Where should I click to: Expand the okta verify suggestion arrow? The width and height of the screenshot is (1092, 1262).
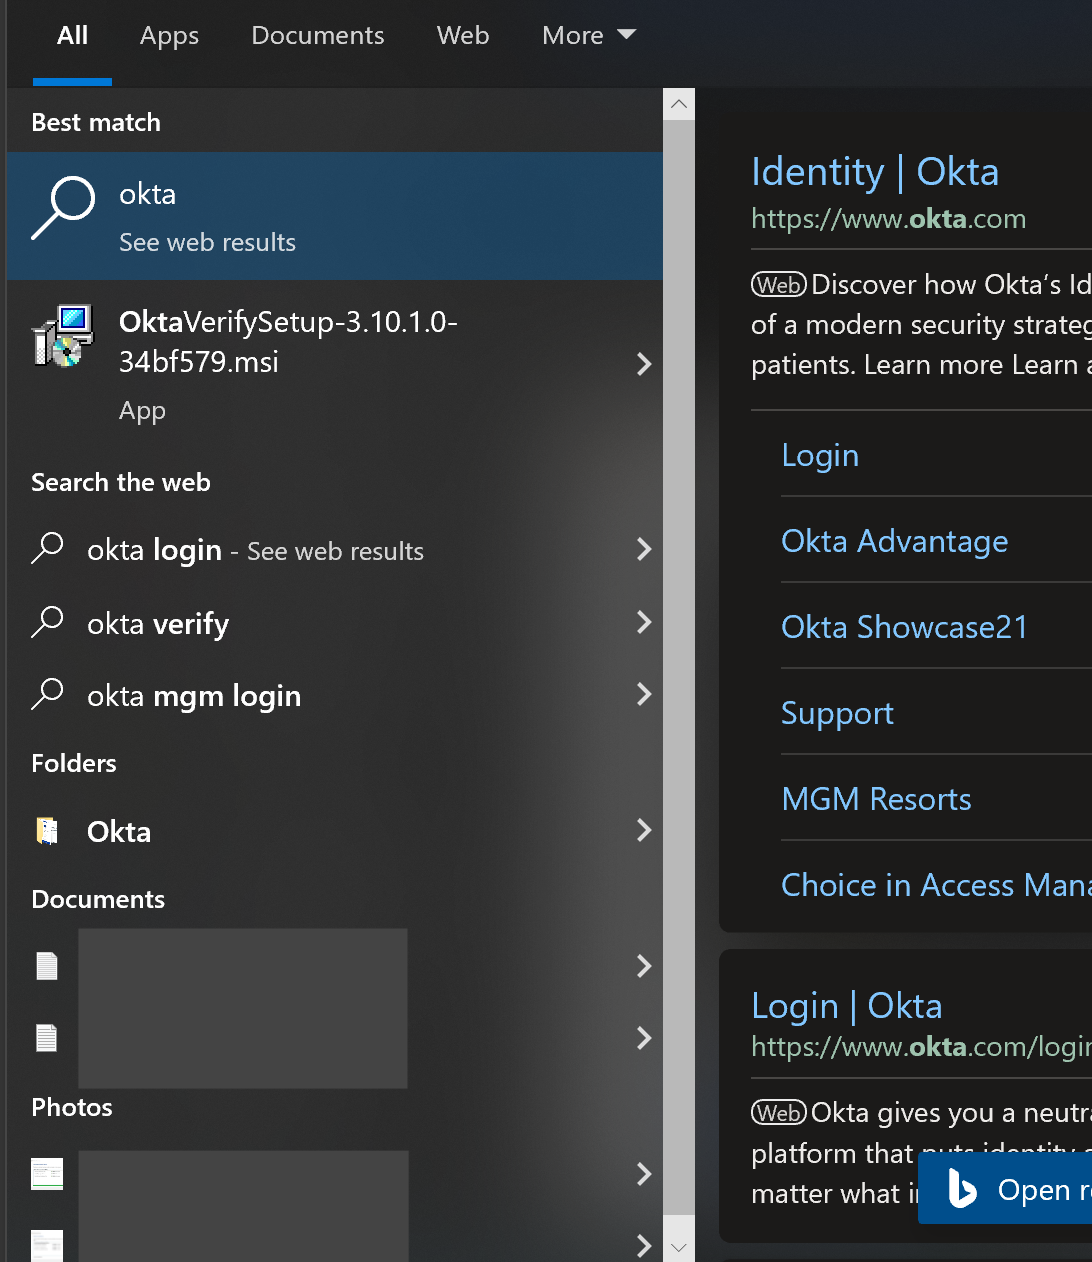click(644, 622)
